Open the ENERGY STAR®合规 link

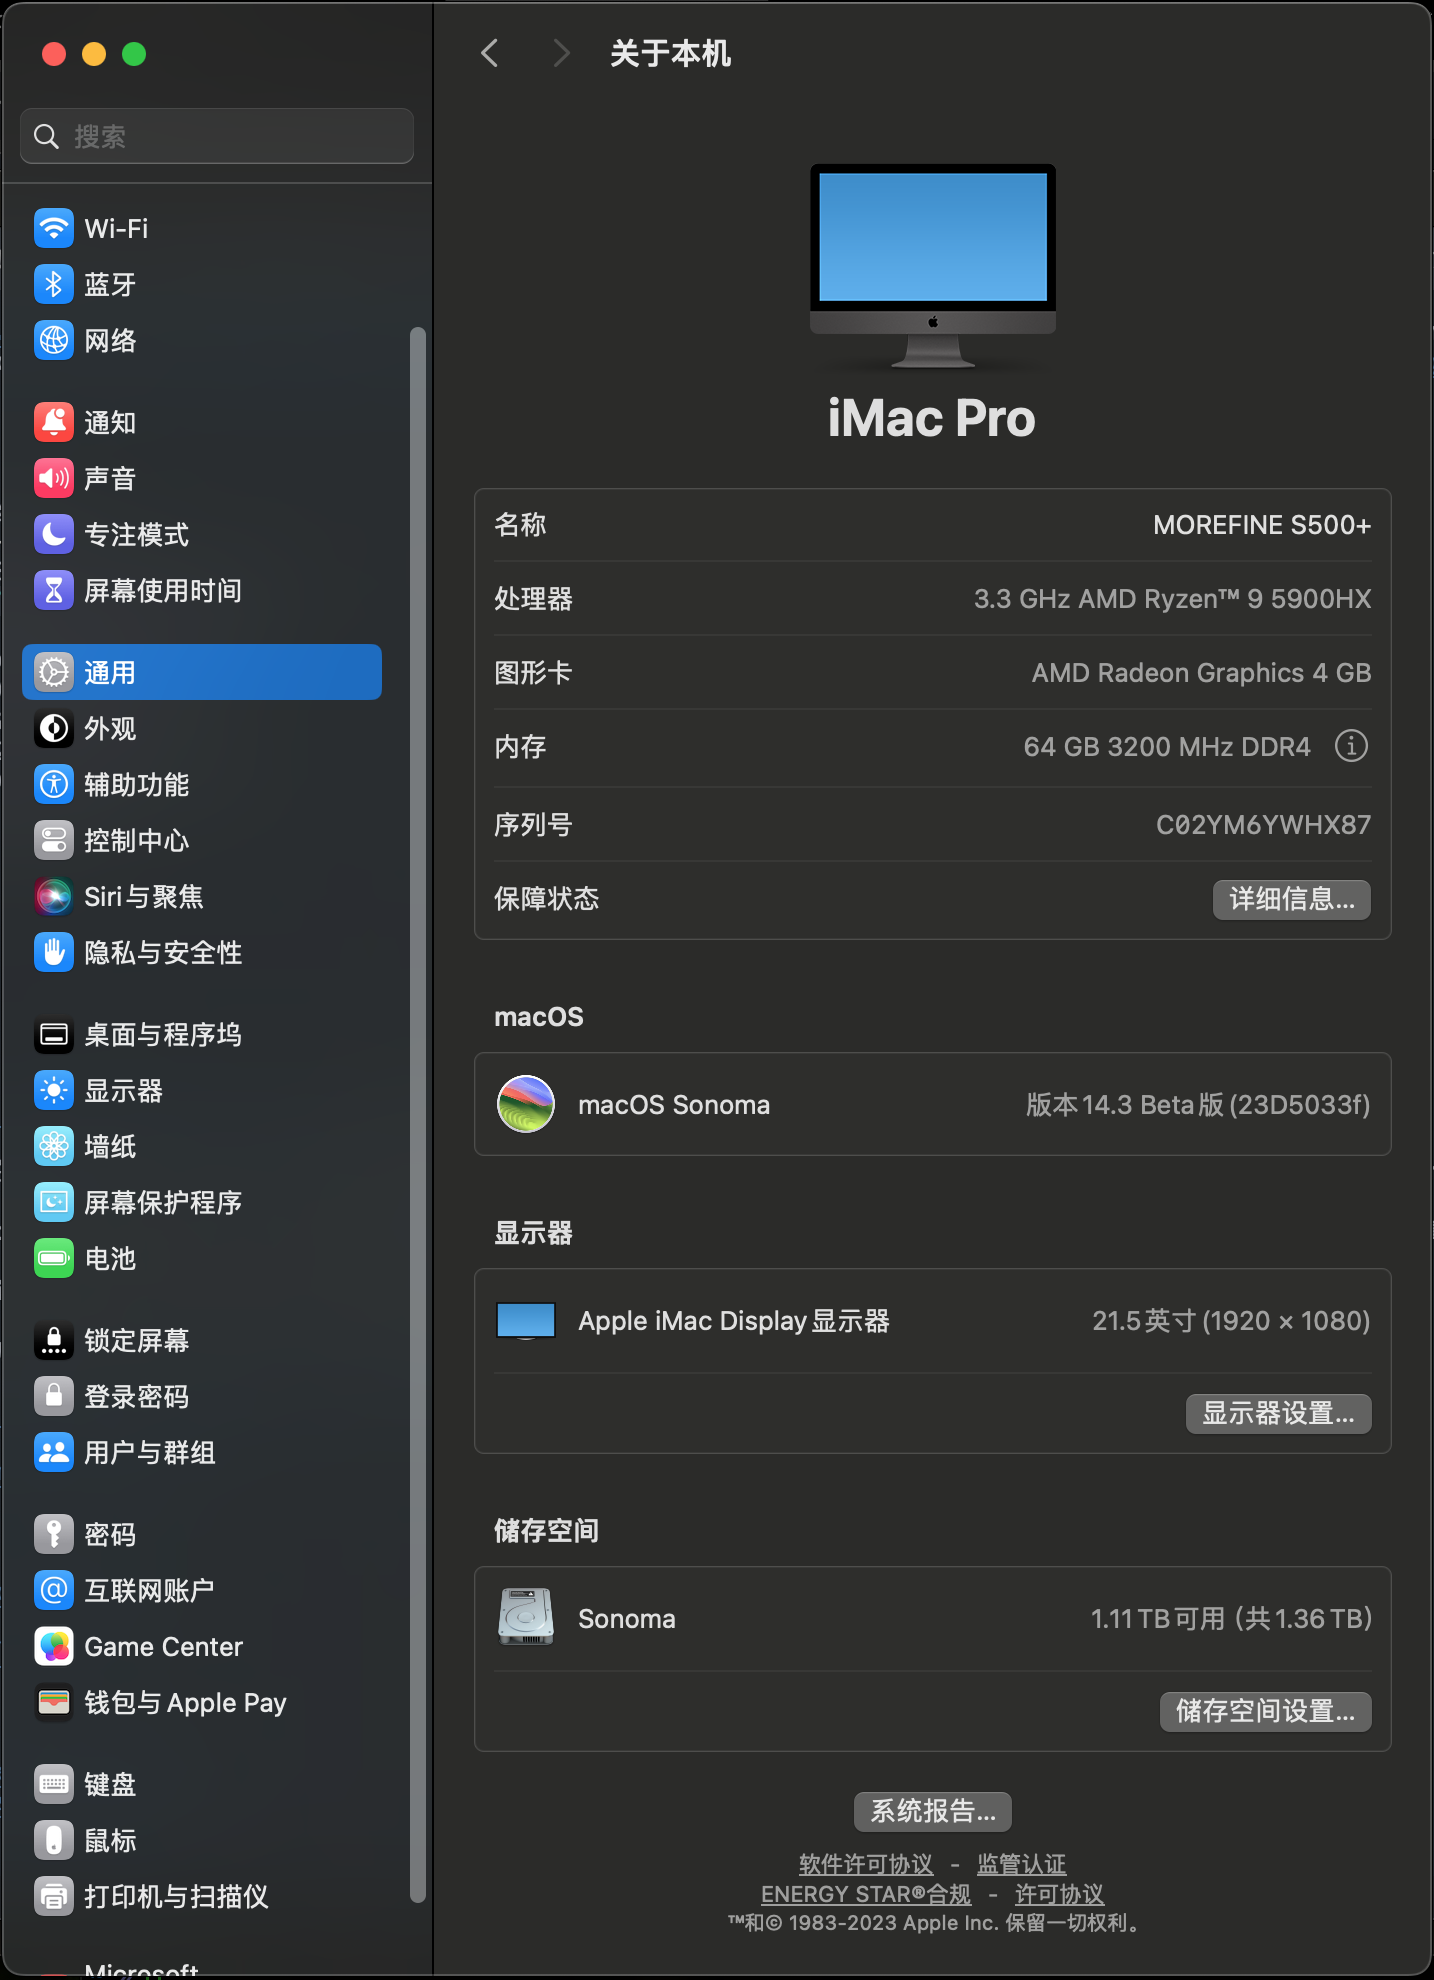[x=866, y=1894]
